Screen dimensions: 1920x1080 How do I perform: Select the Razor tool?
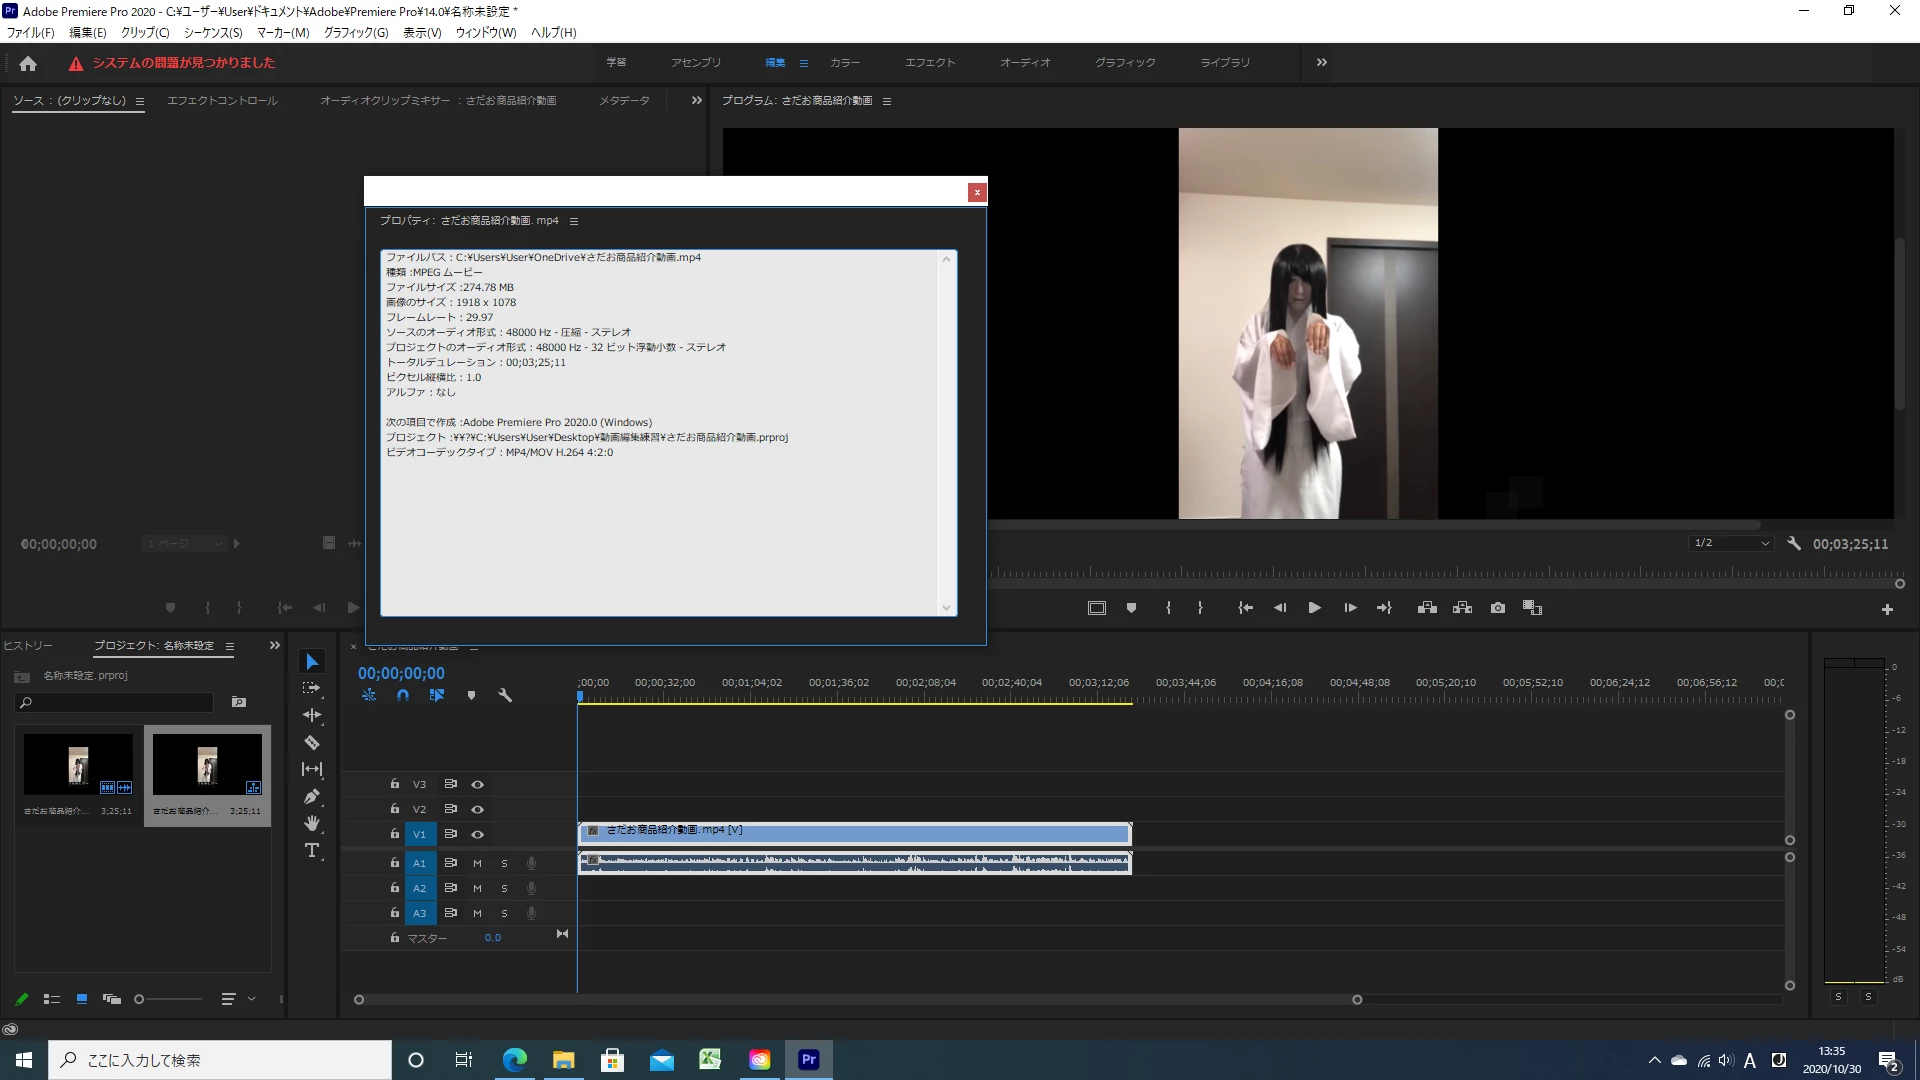coord(312,743)
